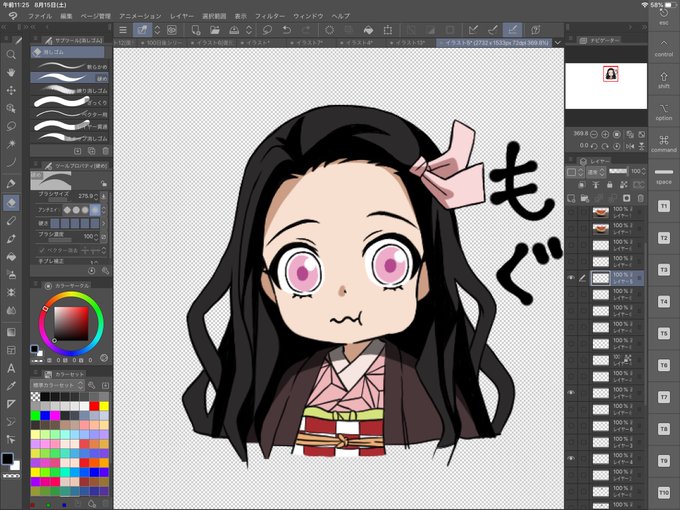Select the Hand move tool
This screenshot has height=510, width=680.
tap(11, 72)
